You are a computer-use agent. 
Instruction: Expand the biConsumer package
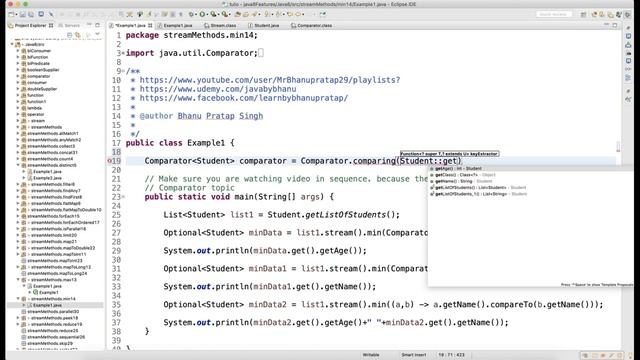(x=18, y=51)
